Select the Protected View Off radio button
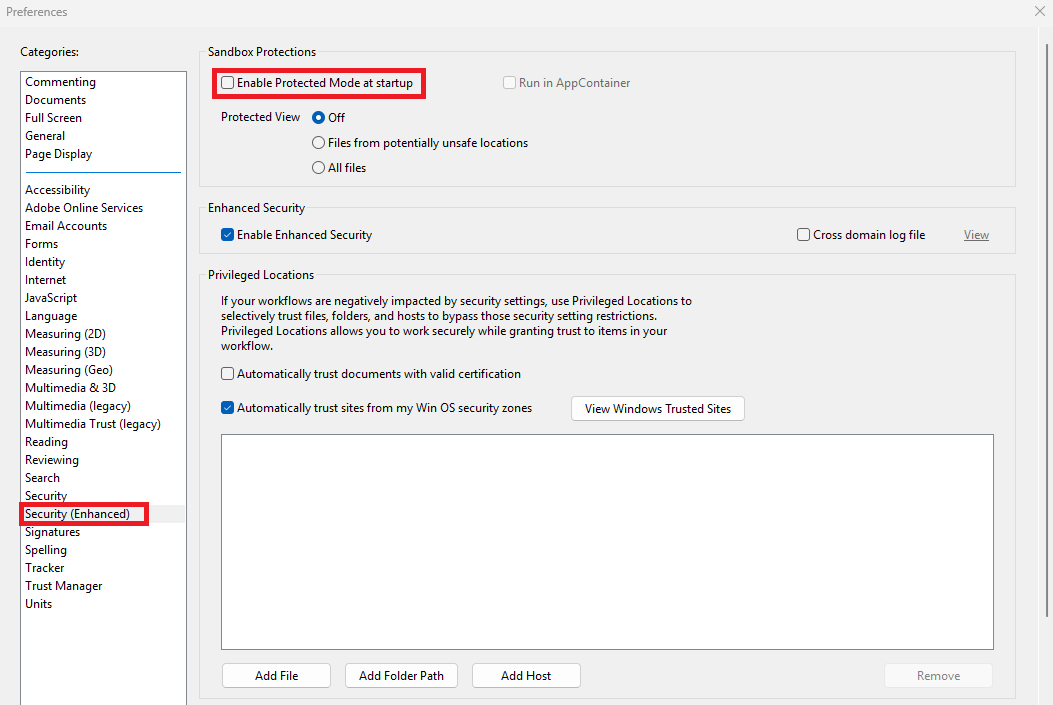The width and height of the screenshot is (1053, 705). (x=318, y=118)
